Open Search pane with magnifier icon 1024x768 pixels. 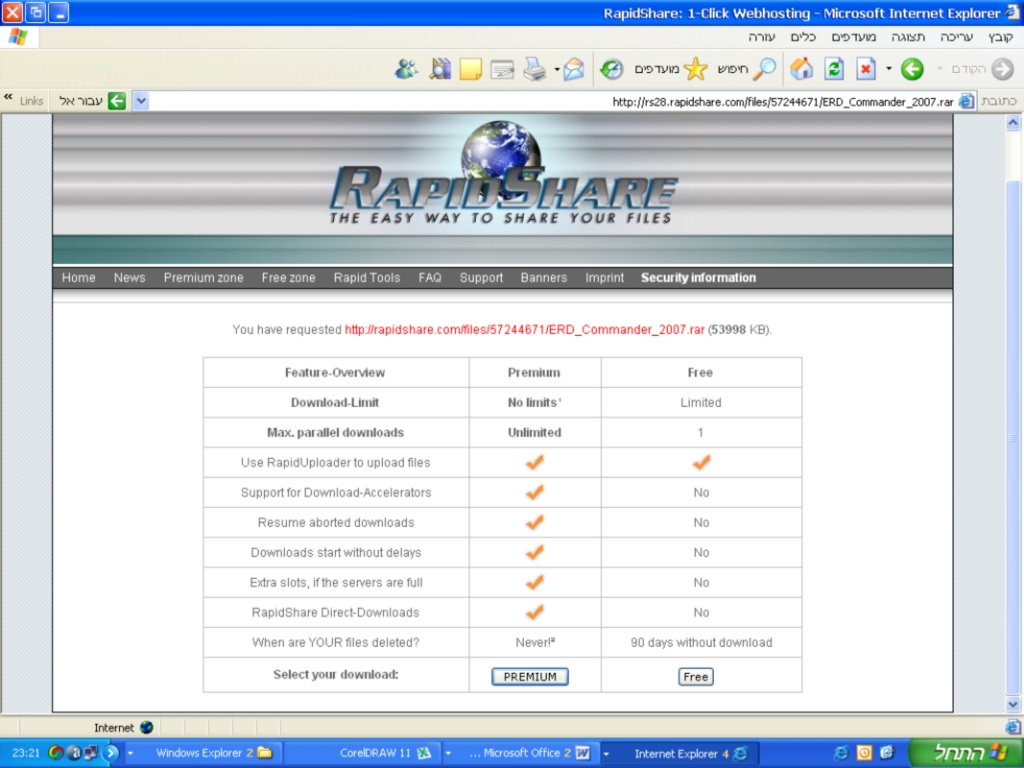(x=765, y=69)
